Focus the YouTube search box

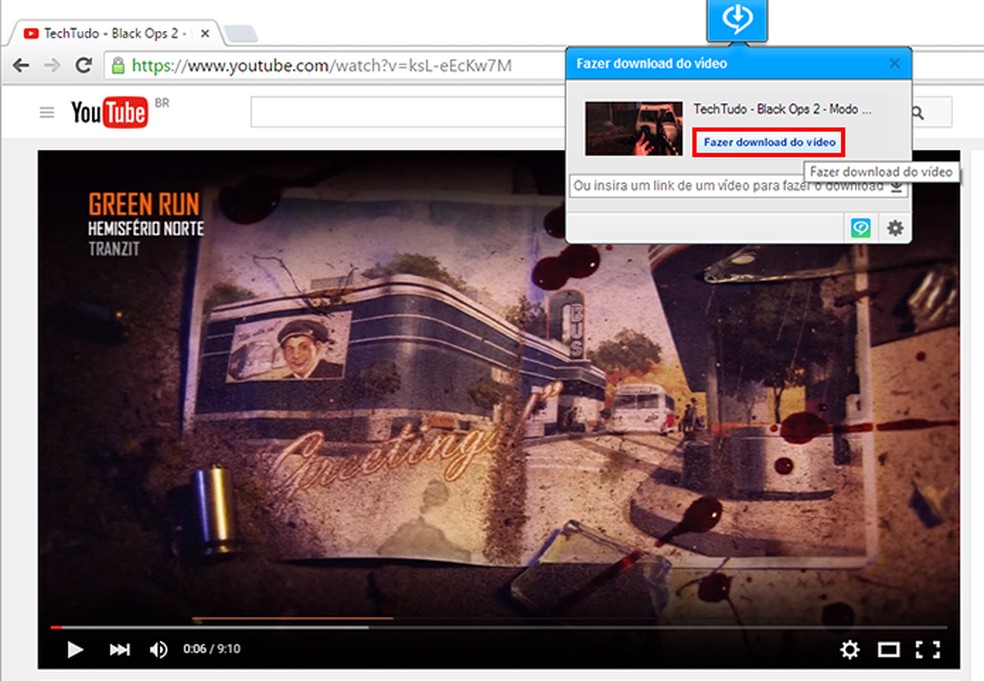coord(408,112)
